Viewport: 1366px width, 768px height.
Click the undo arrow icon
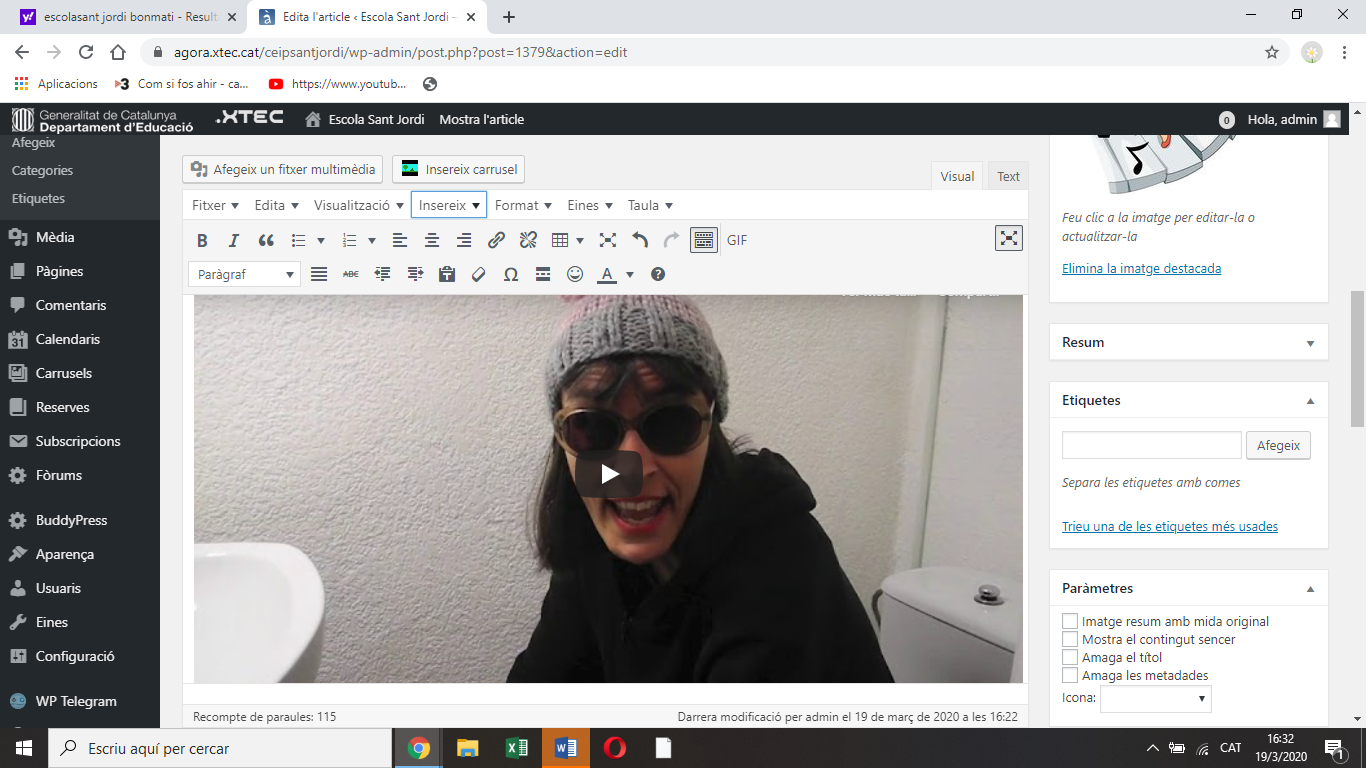(640, 240)
